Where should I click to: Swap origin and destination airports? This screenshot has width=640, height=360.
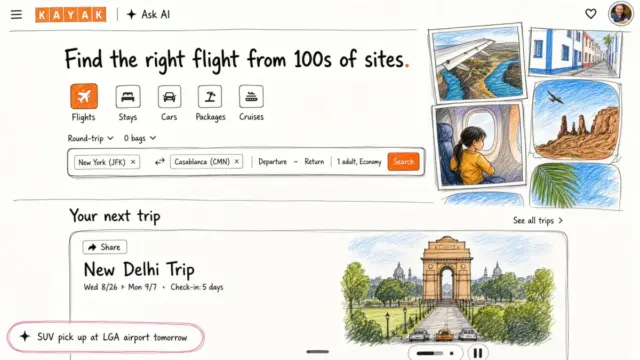160,162
